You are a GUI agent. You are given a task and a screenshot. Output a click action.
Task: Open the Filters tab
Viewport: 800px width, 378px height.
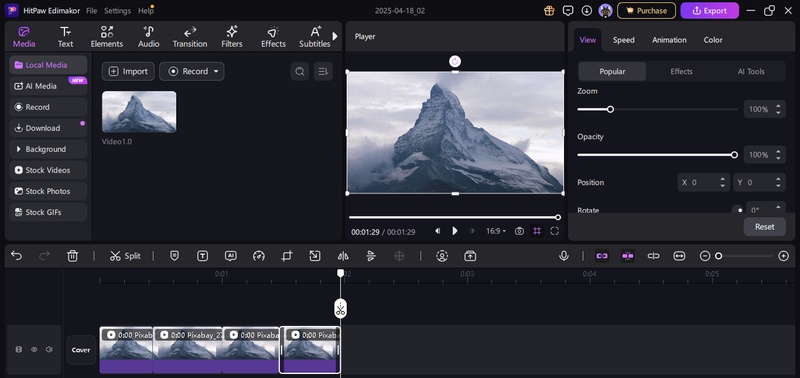[232, 37]
